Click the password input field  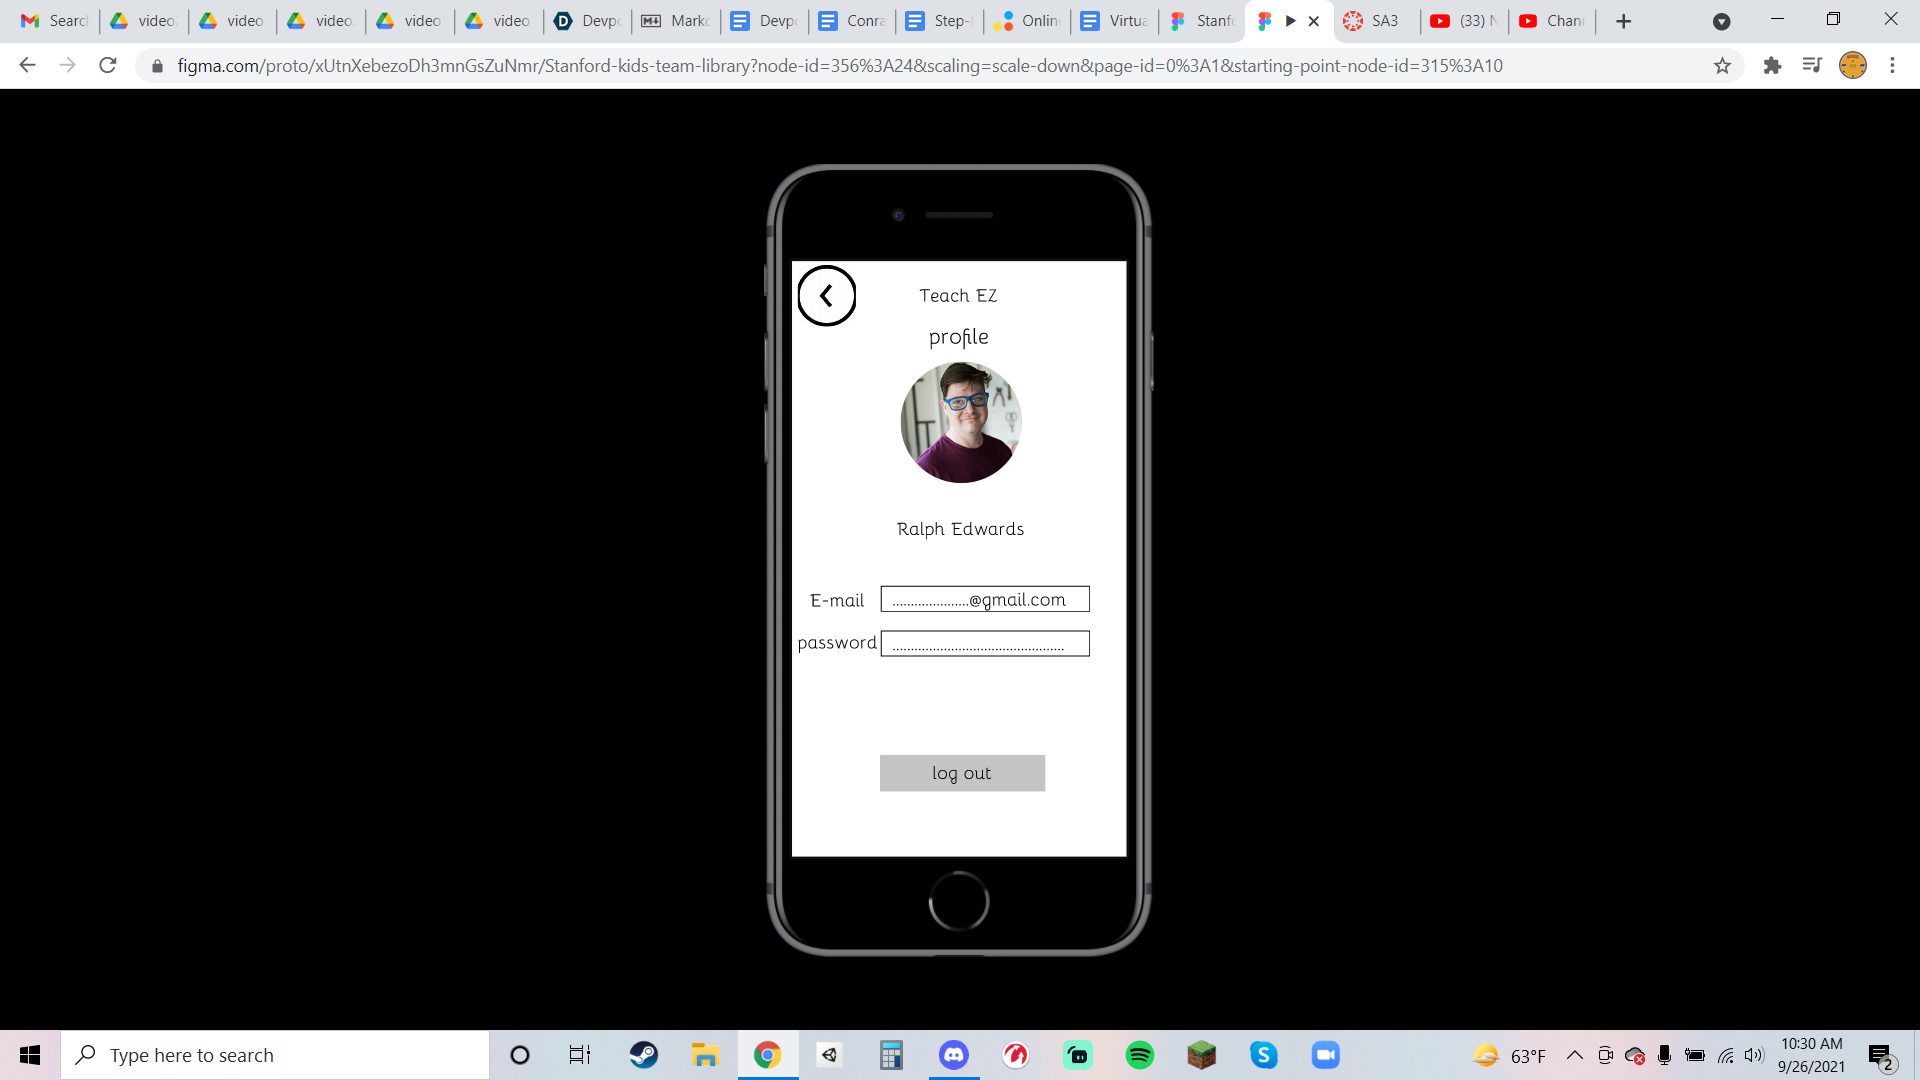point(984,644)
